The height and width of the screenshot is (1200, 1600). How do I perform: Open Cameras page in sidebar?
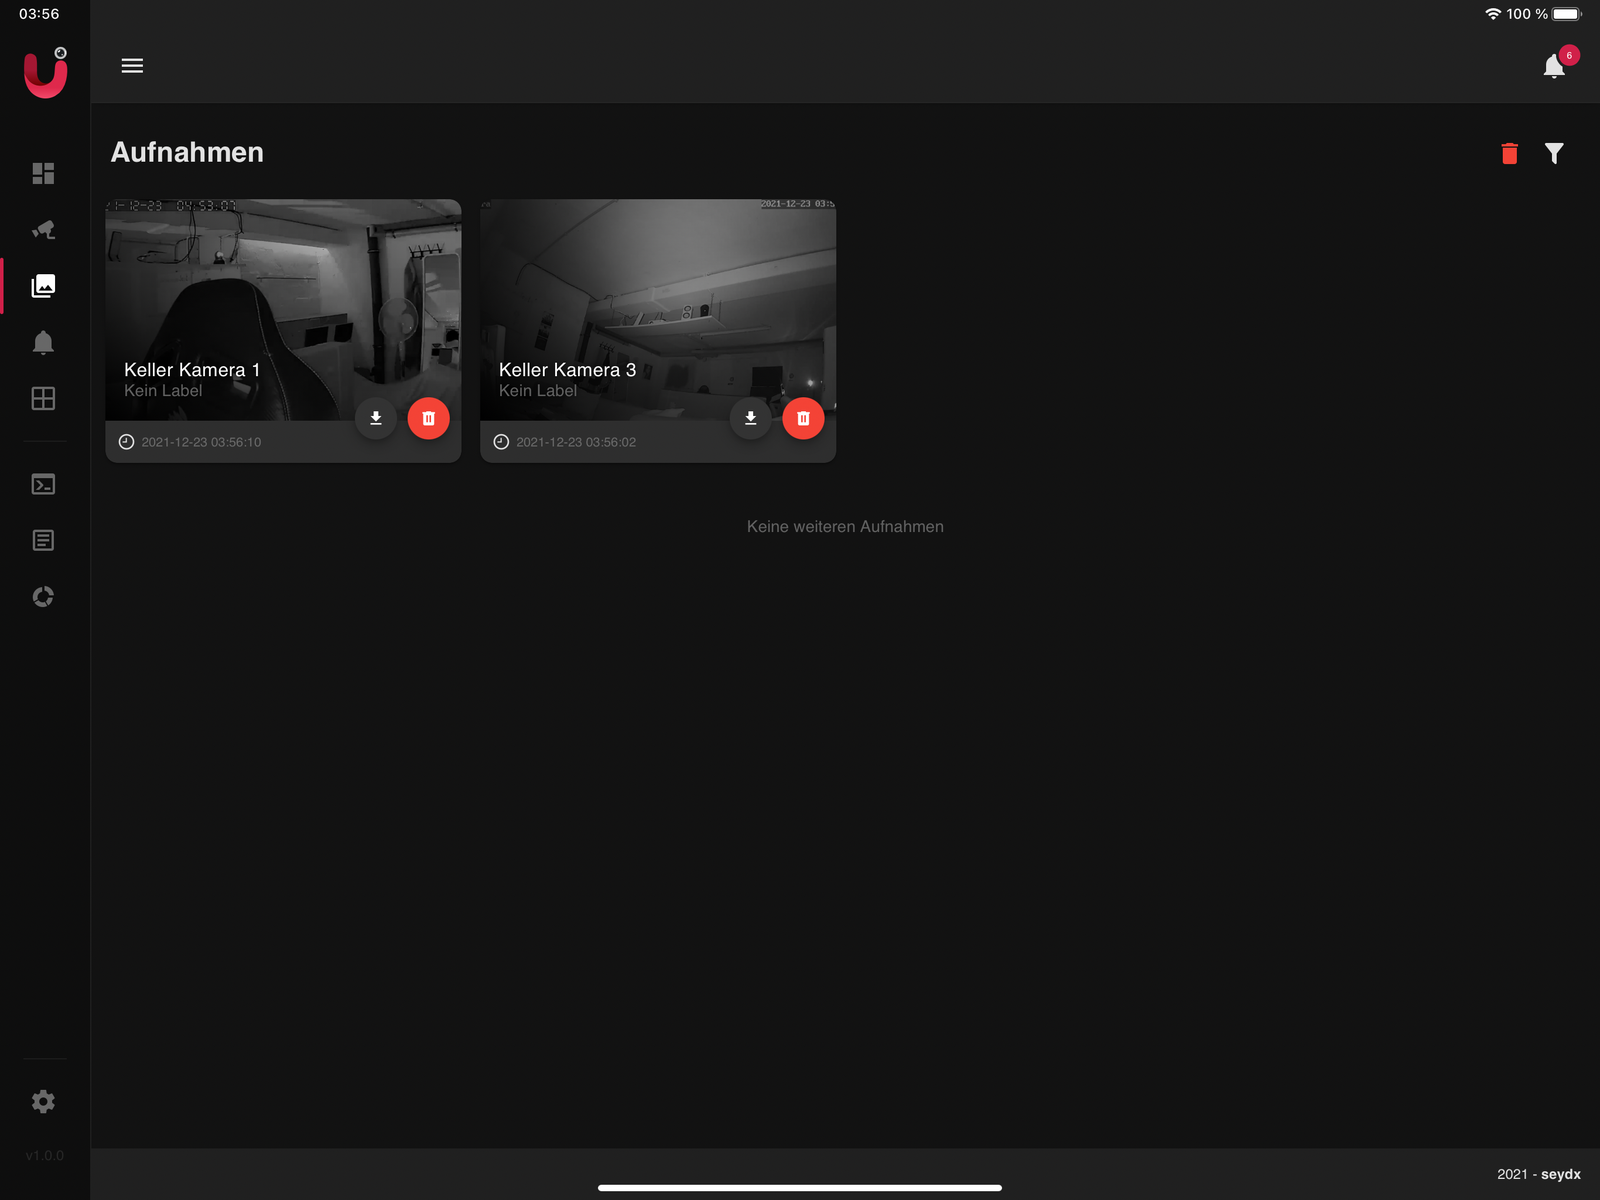(x=43, y=230)
